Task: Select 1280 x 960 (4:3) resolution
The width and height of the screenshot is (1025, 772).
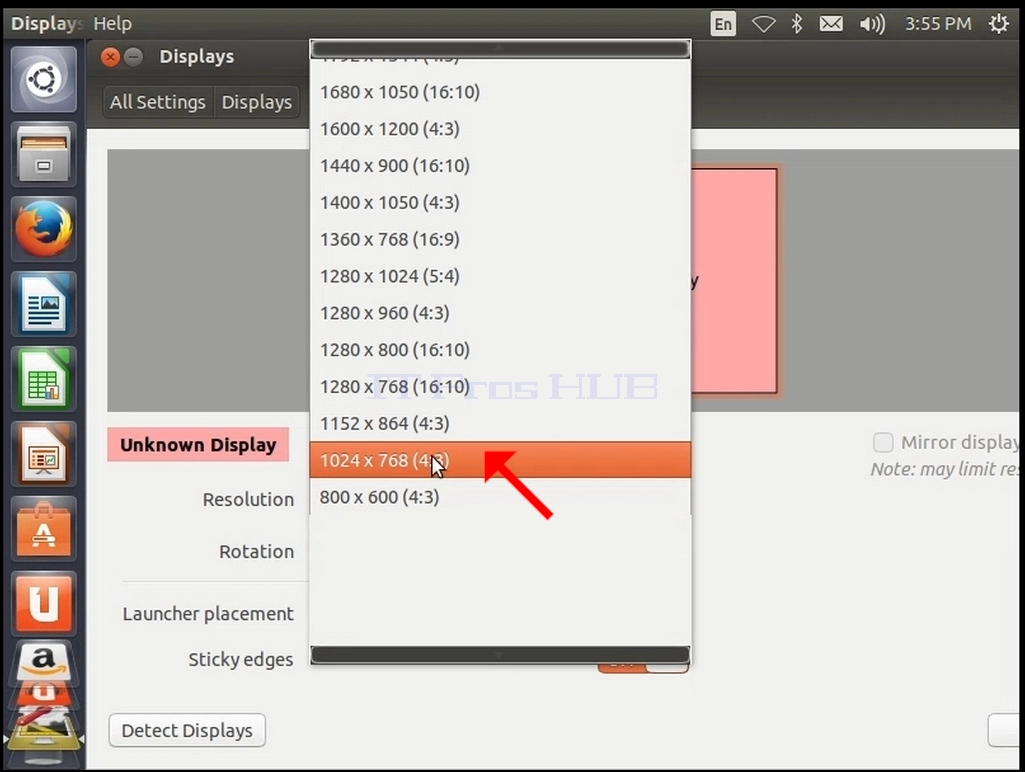Action: click(x=500, y=313)
